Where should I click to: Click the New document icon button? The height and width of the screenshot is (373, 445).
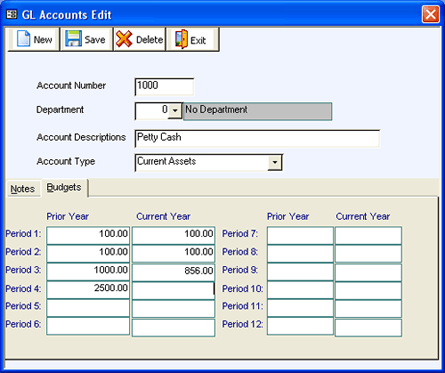coord(34,40)
